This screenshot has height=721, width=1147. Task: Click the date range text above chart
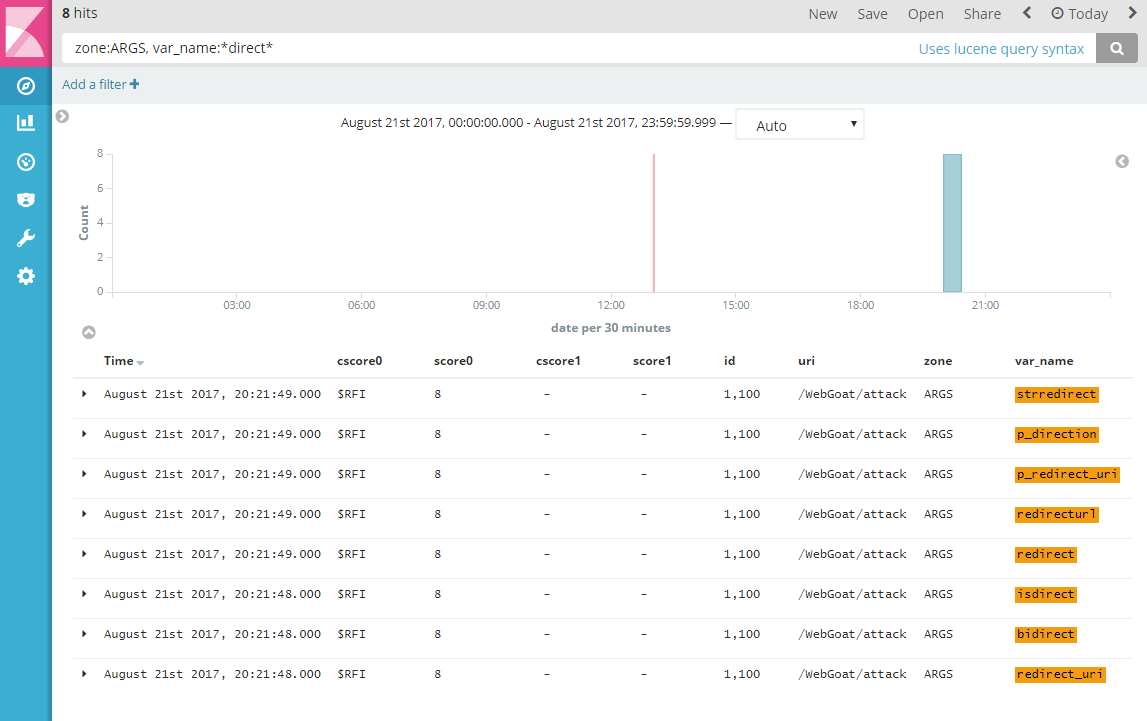click(528, 123)
